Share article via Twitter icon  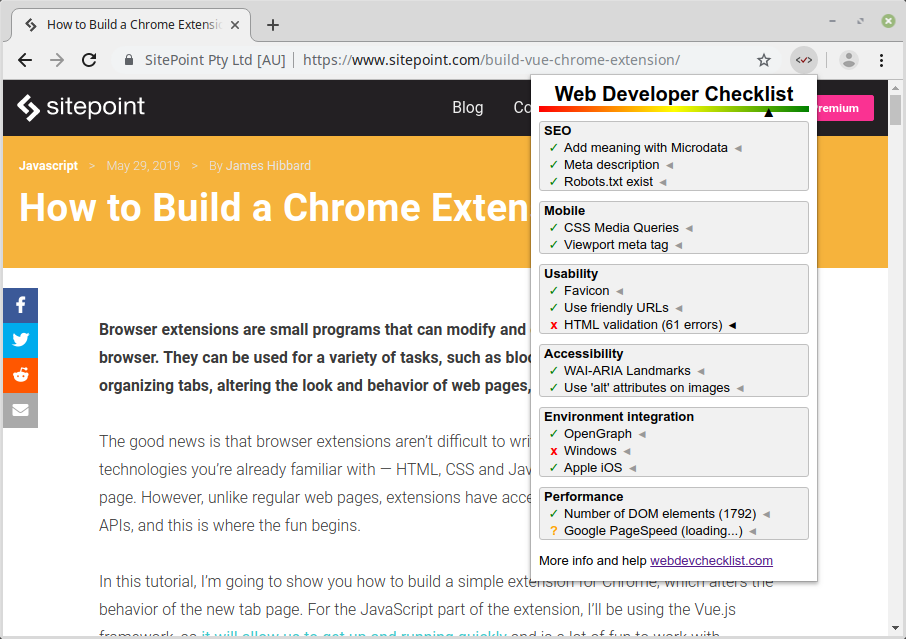(x=20, y=340)
